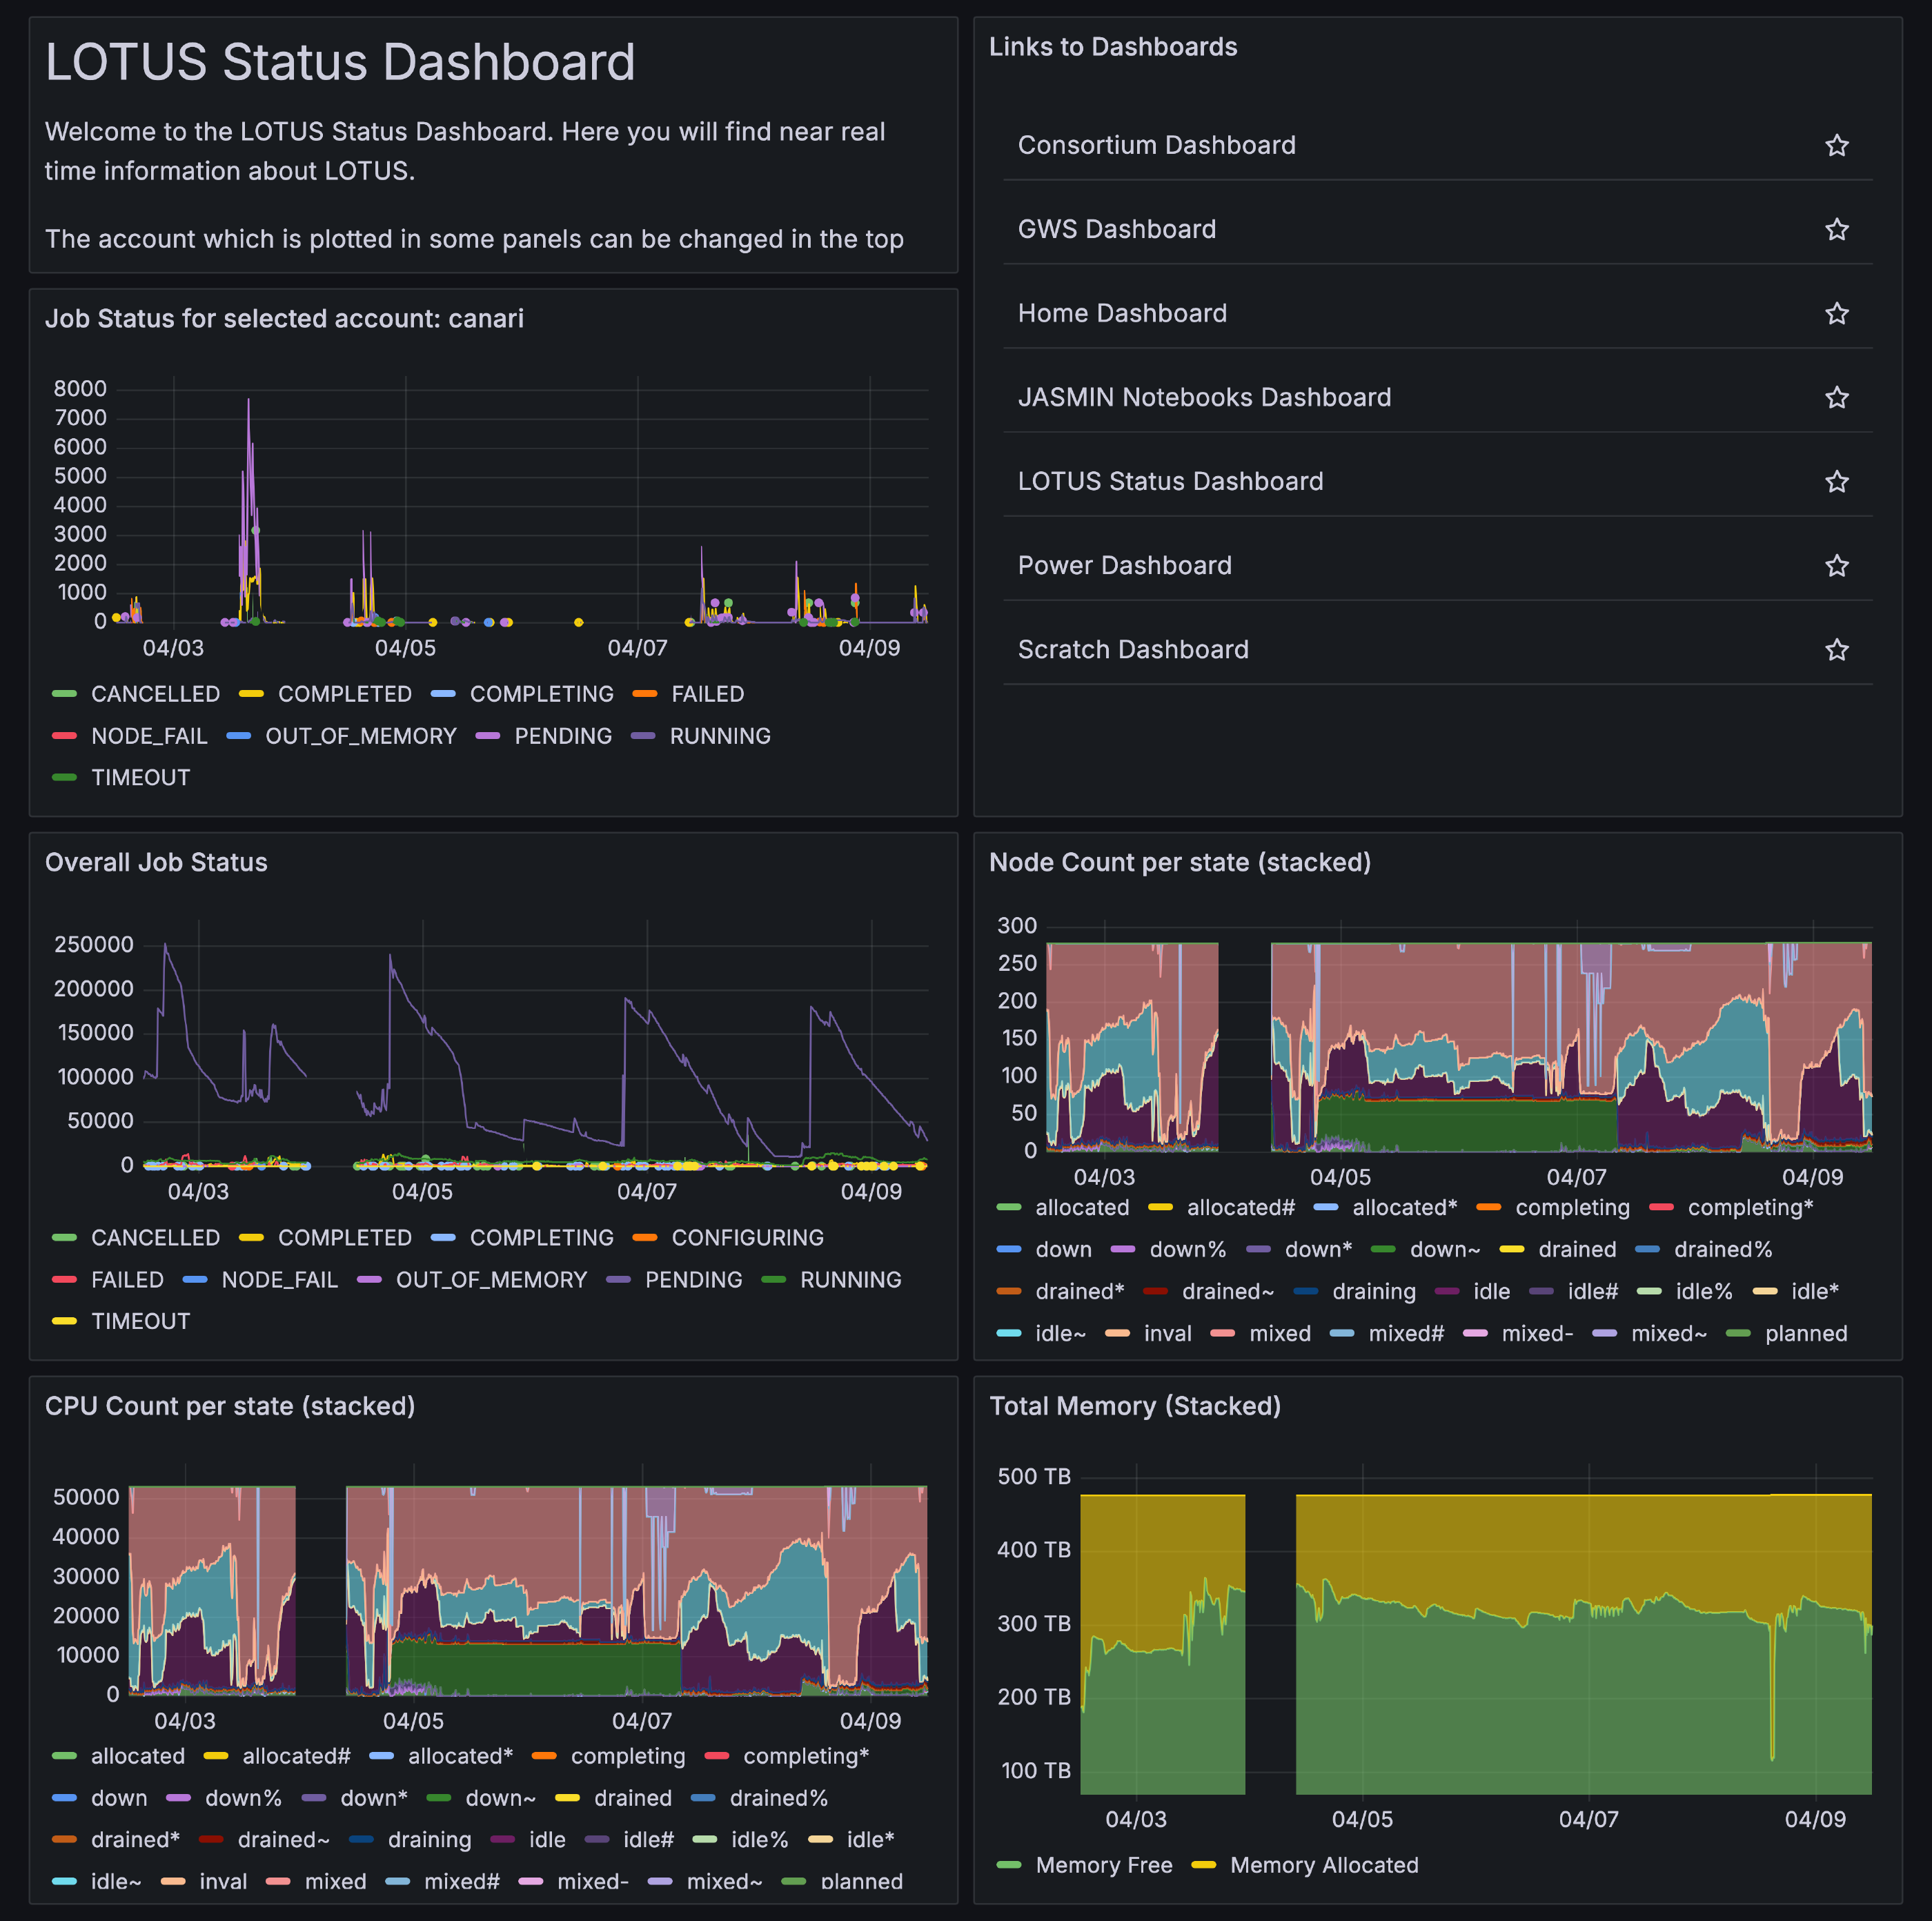The image size is (1932, 1921).
Task: Toggle PENDING series in Overall Job Status legend
Action: coord(693,1280)
